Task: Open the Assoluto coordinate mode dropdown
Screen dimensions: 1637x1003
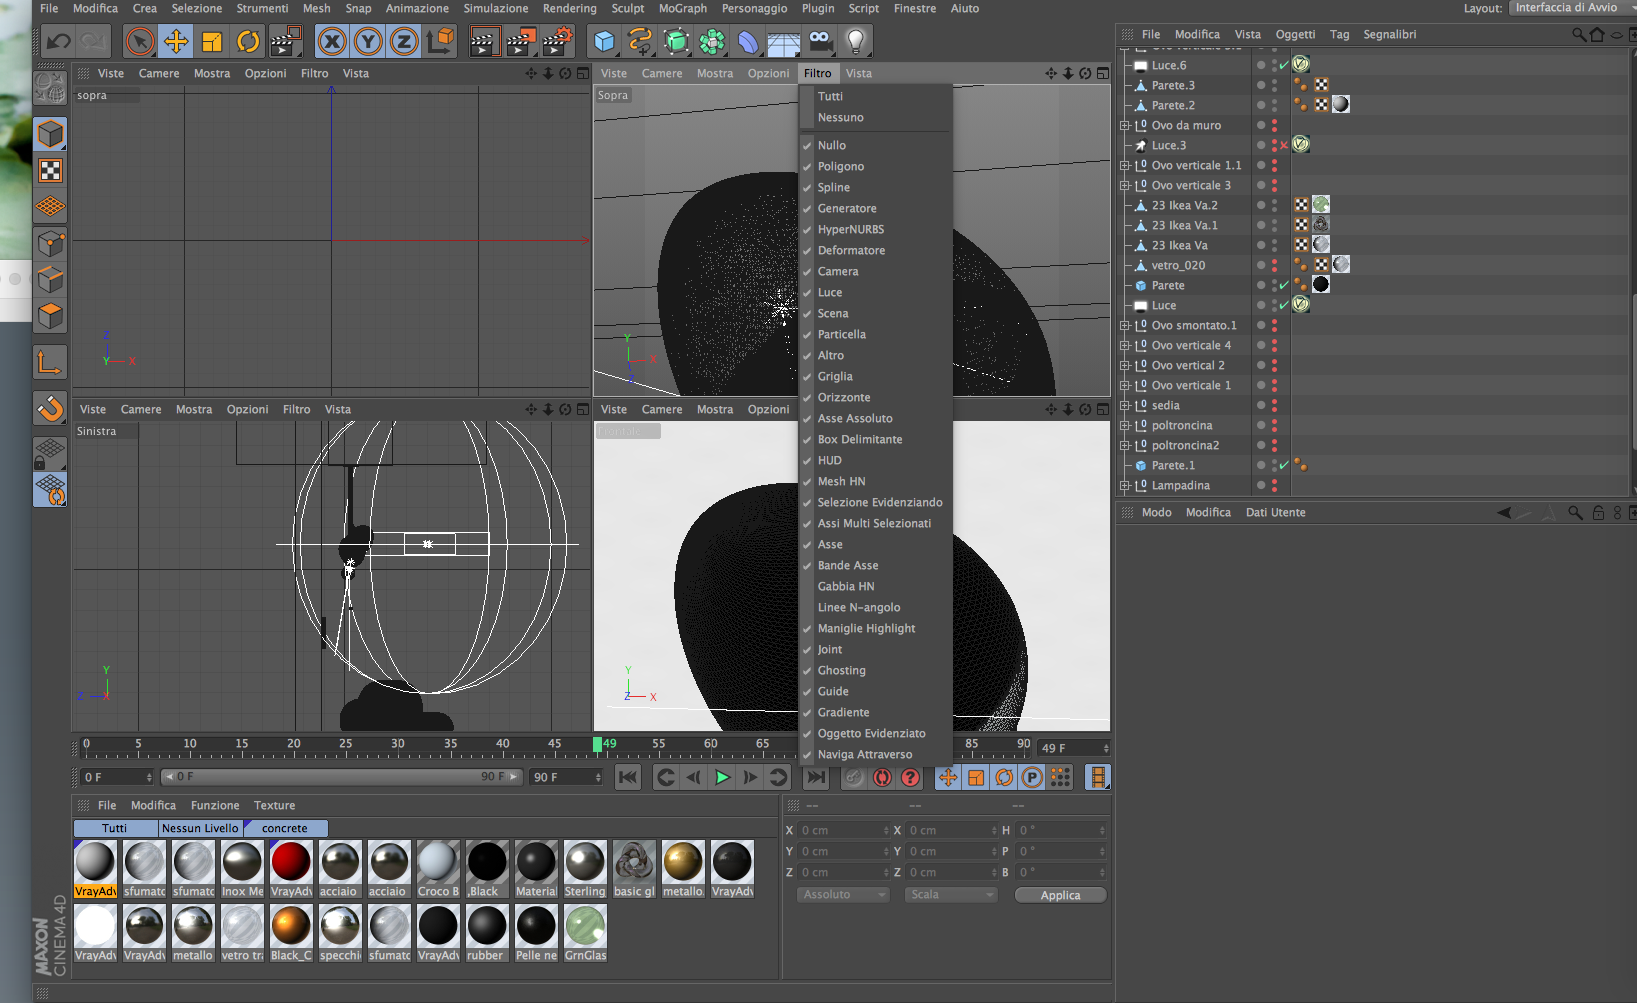Action: [x=843, y=895]
